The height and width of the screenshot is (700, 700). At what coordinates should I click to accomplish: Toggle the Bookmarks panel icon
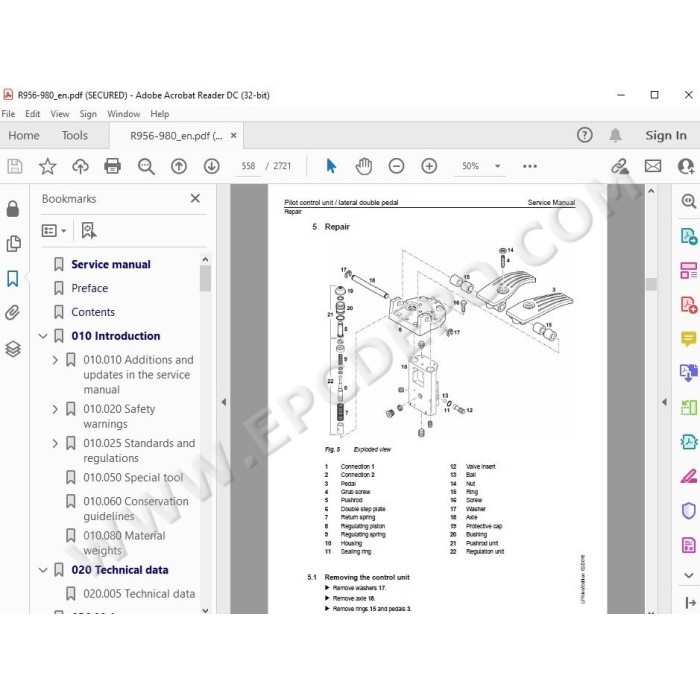(x=12, y=278)
